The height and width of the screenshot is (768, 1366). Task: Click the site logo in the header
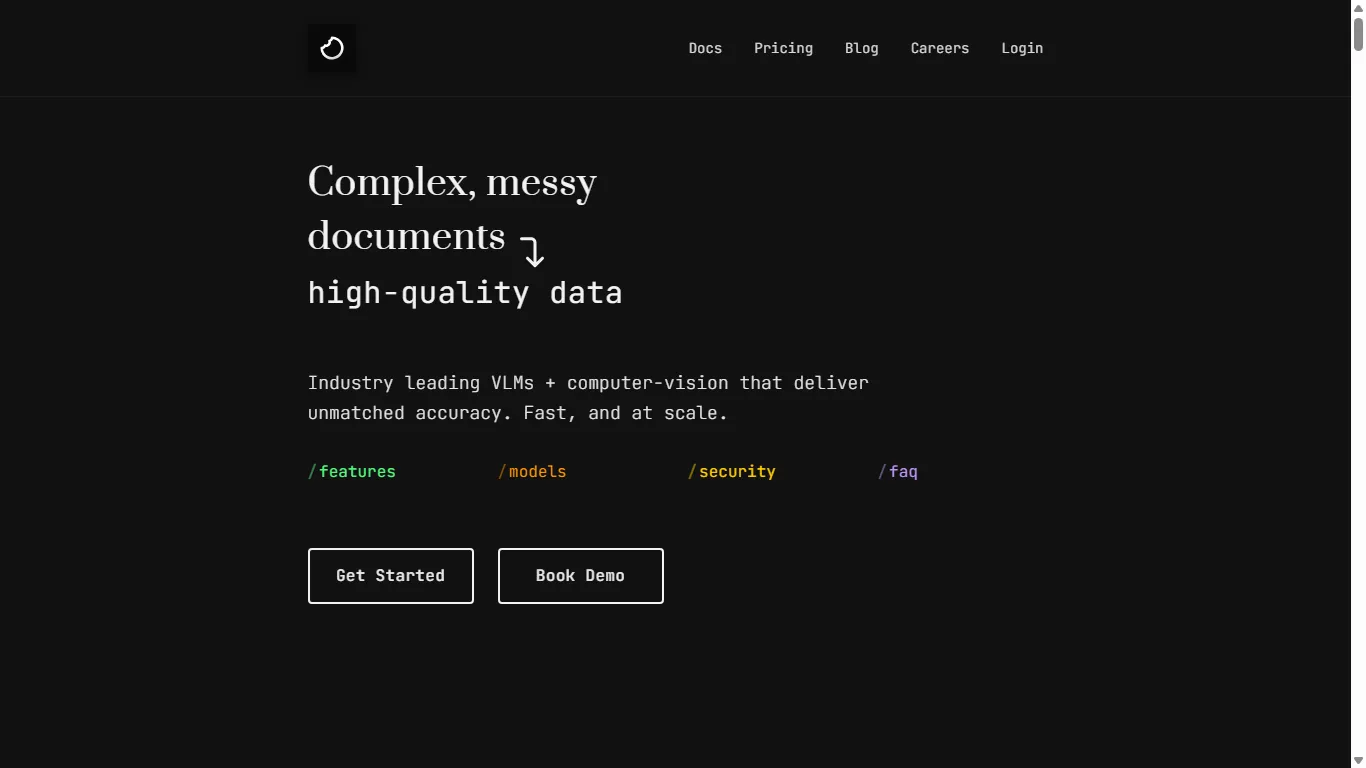[331, 48]
